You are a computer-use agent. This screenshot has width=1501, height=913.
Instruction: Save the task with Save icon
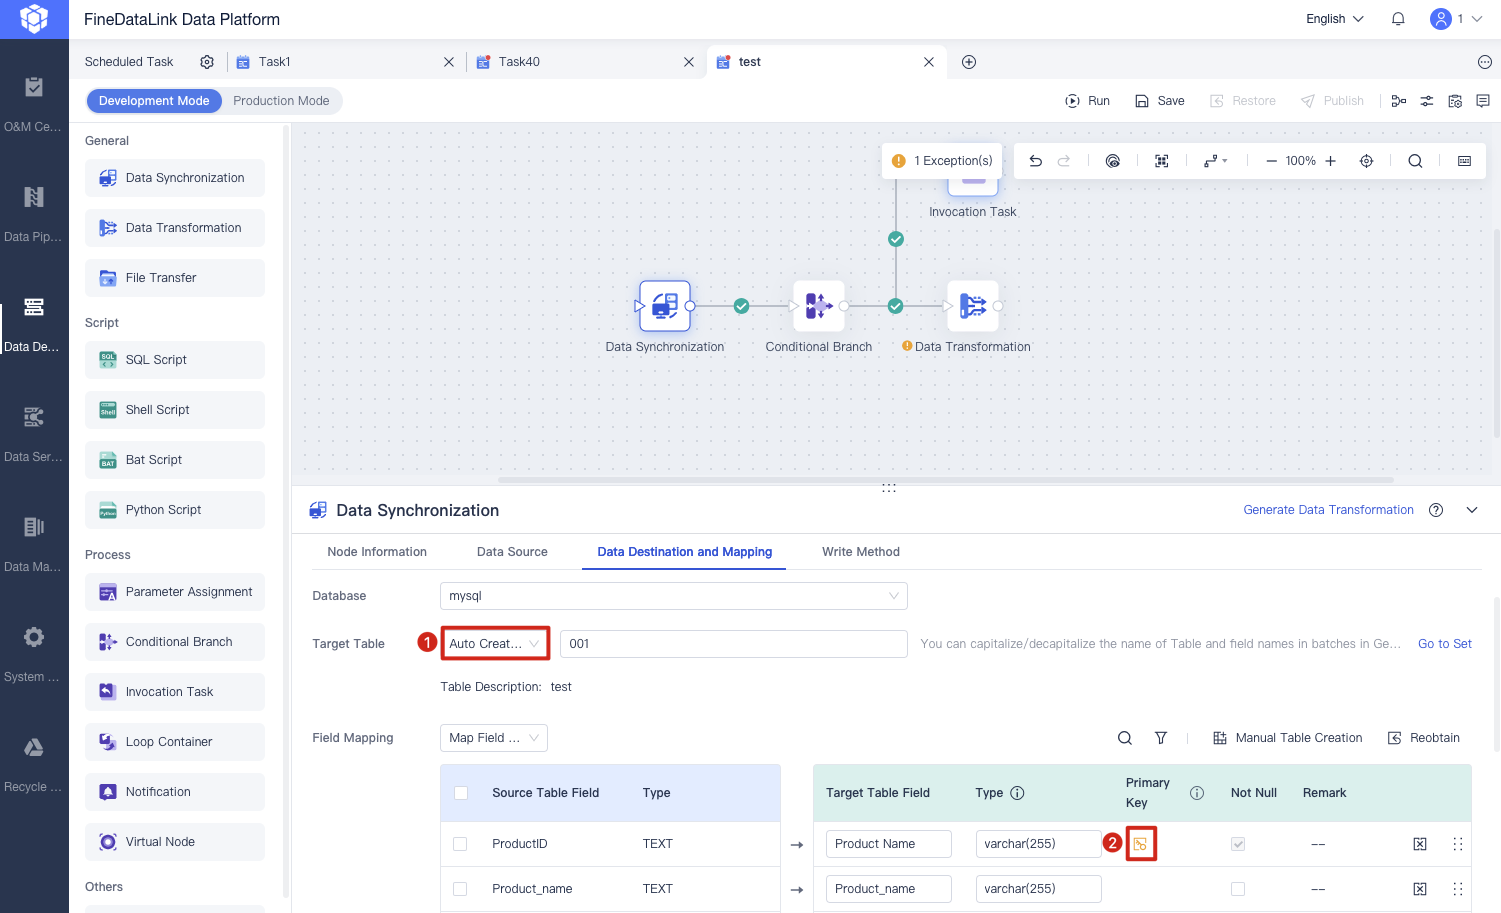(1142, 101)
